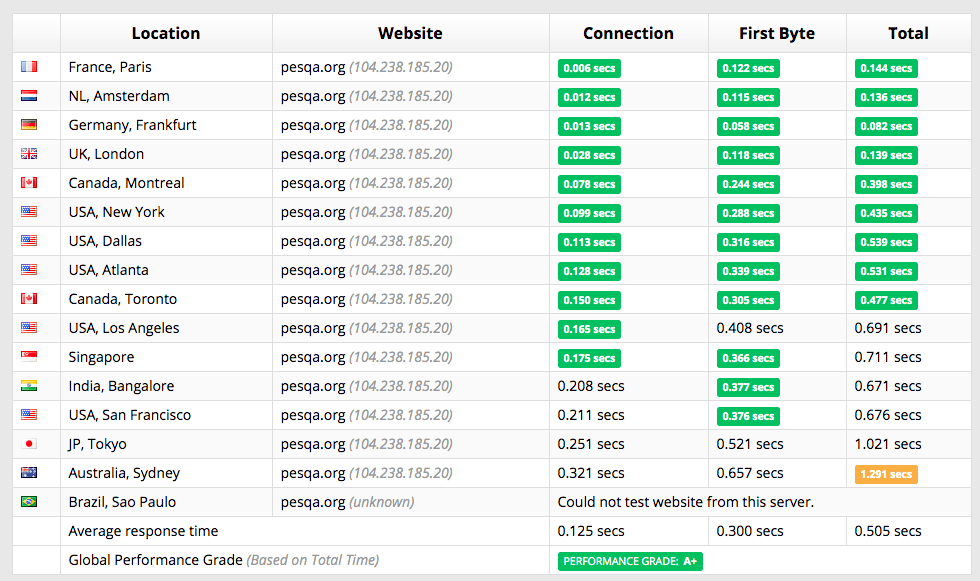Select the 'JP, Tokyo' location cell
Image resolution: width=980 pixels, height=581 pixels.
(x=166, y=444)
